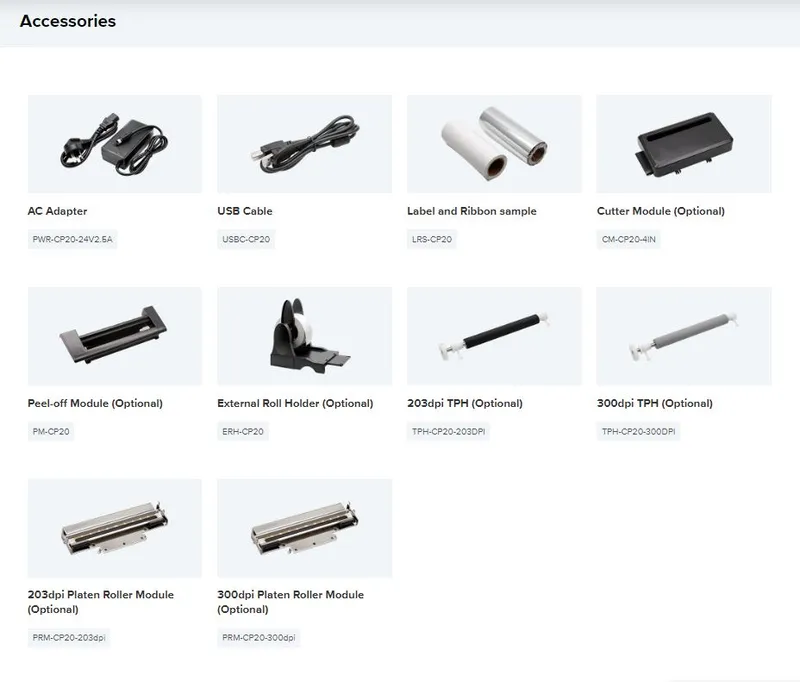The height and width of the screenshot is (682, 800).
Task: Open the External Roll Holder (Optional) title
Action: click(x=295, y=403)
